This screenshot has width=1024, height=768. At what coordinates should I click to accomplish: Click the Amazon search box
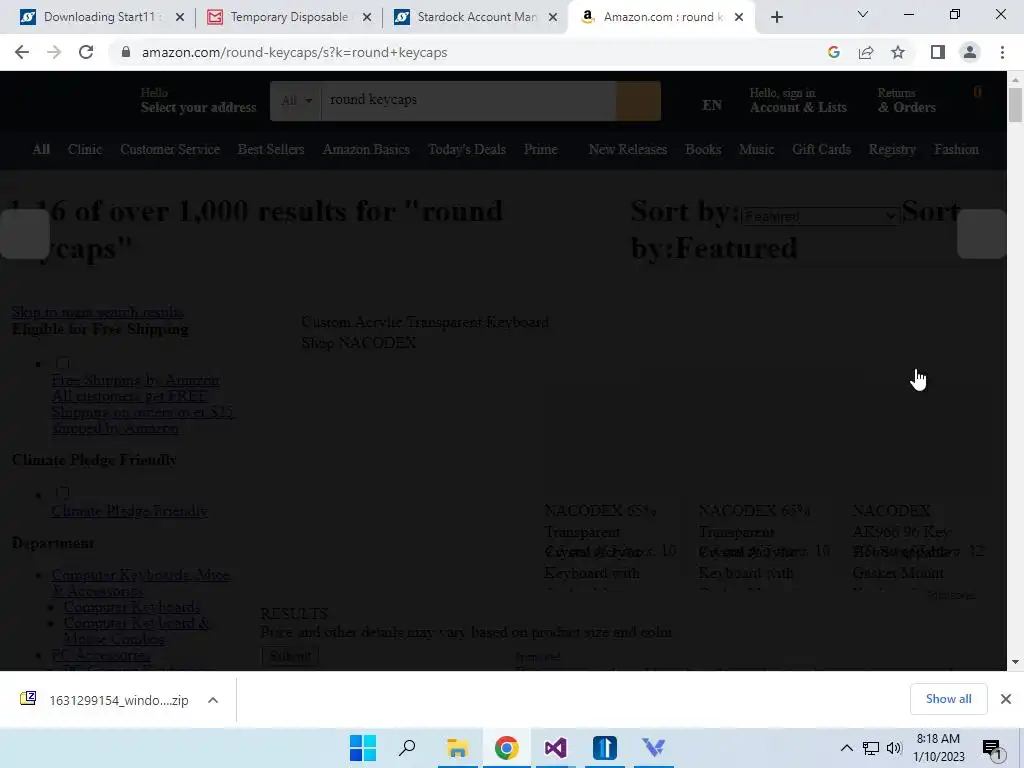coord(468,101)
